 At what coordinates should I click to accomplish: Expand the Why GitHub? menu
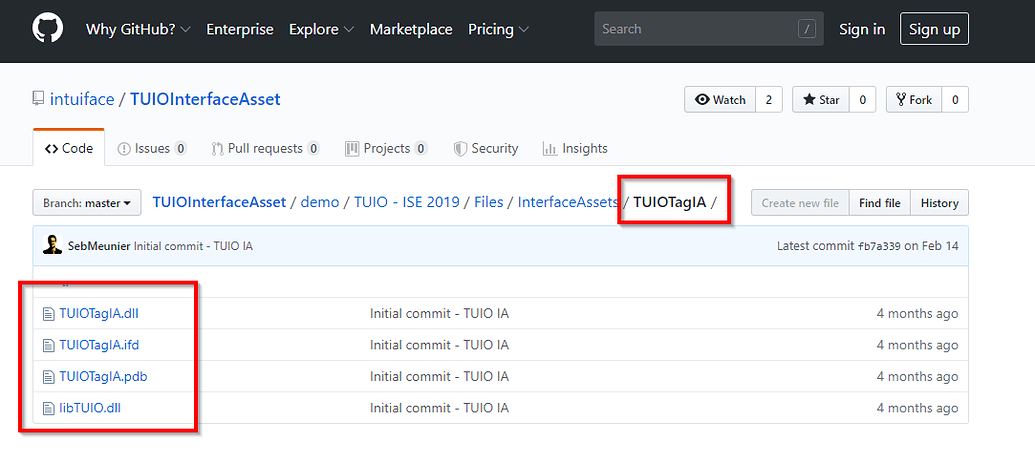click(x=137, y=29)
